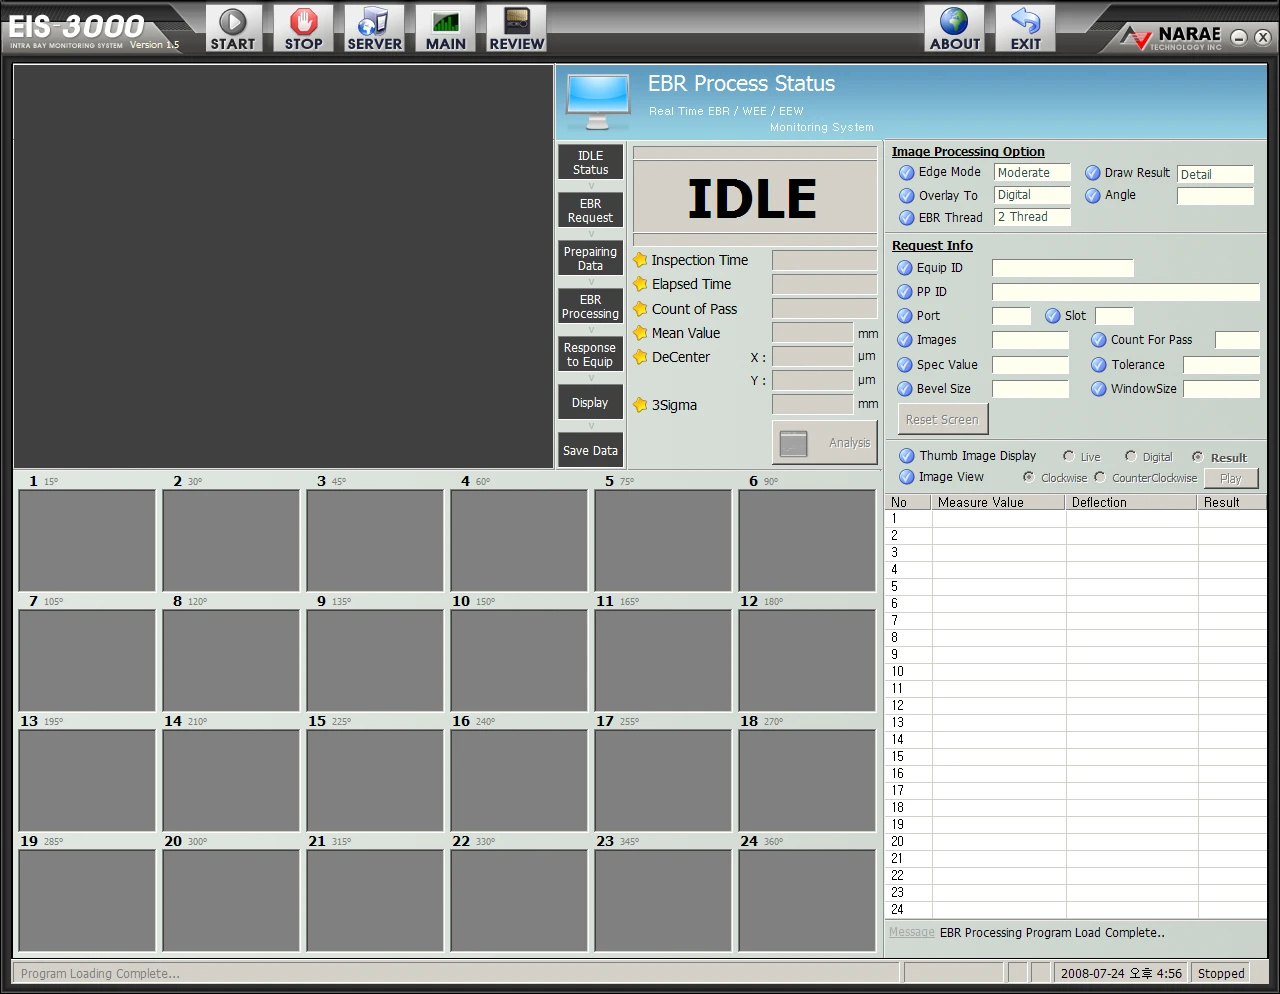Viewport: 1280px width, 994px height.
Task: Click the Bevel Size input field
Action: (1031, 389)
